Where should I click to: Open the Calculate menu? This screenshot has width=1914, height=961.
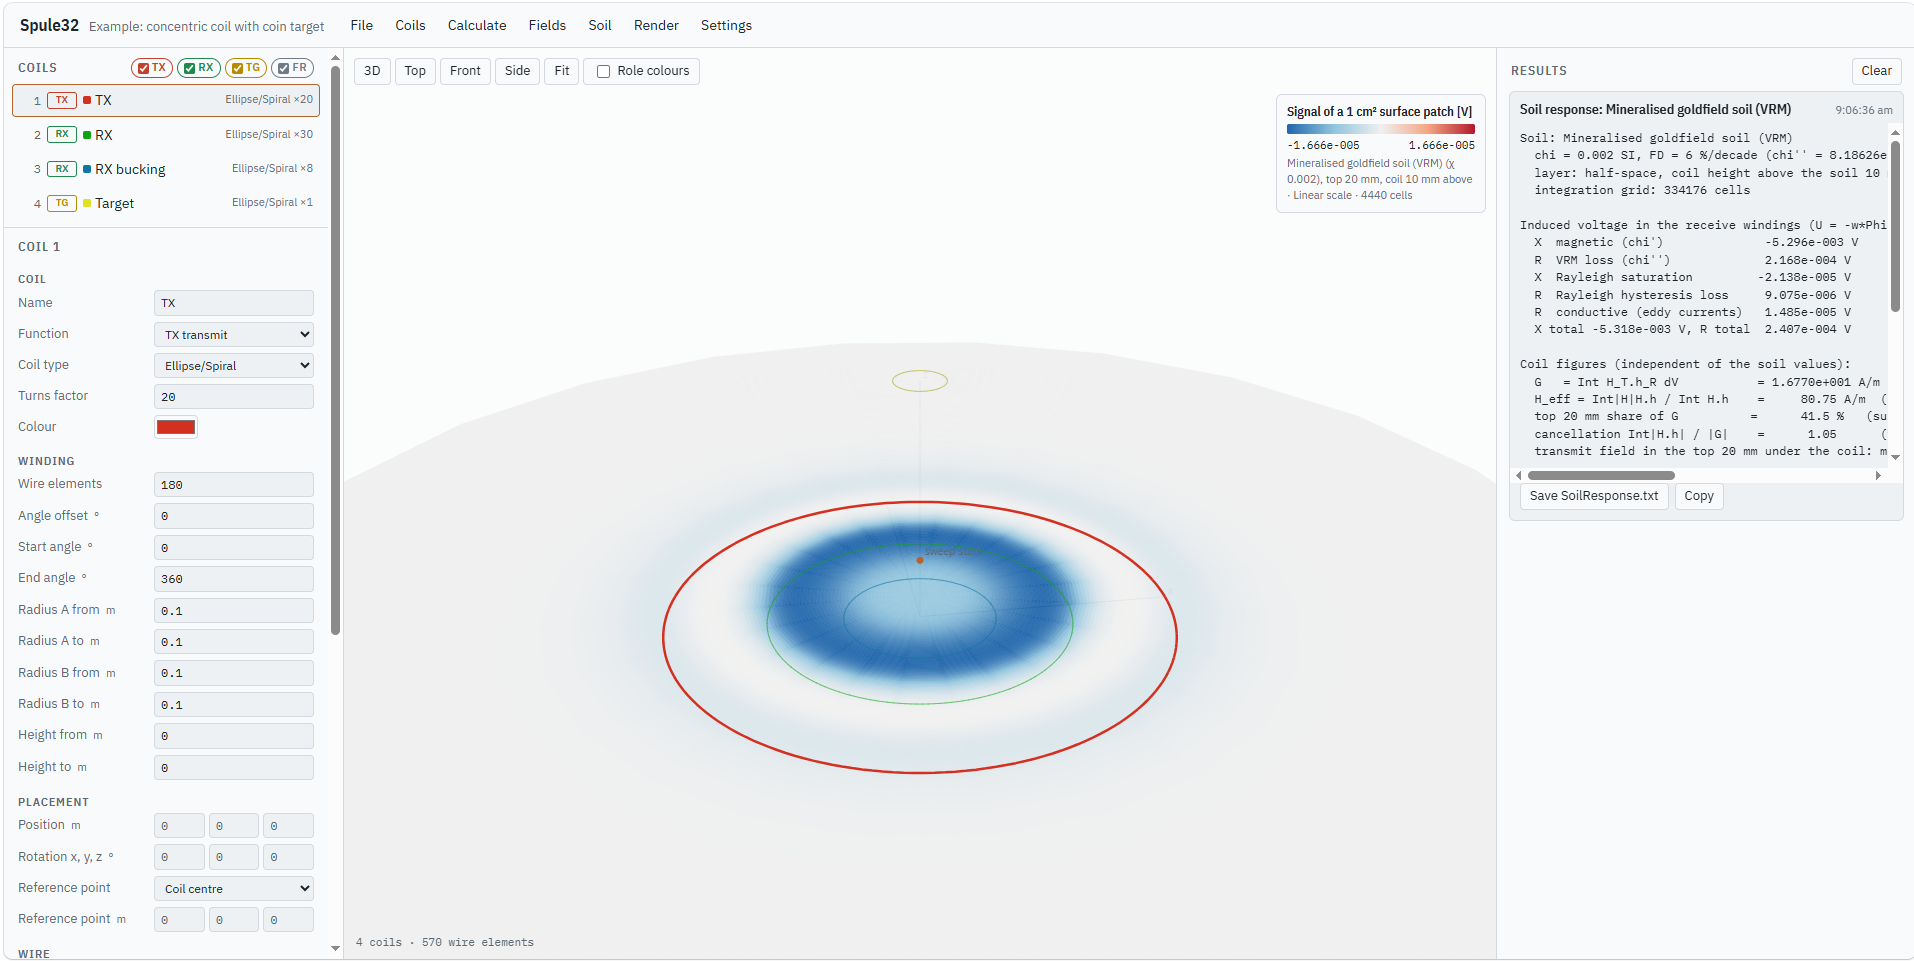pos(477,25)
